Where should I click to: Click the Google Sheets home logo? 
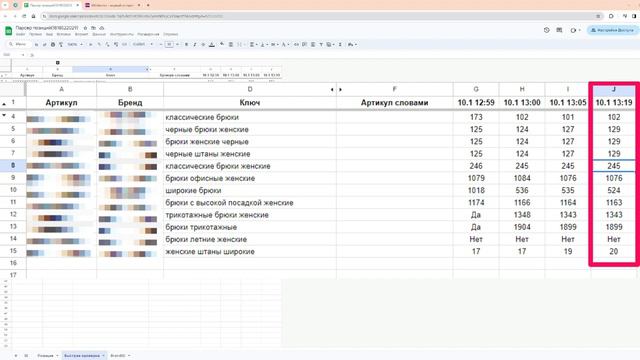coord(8,31)
